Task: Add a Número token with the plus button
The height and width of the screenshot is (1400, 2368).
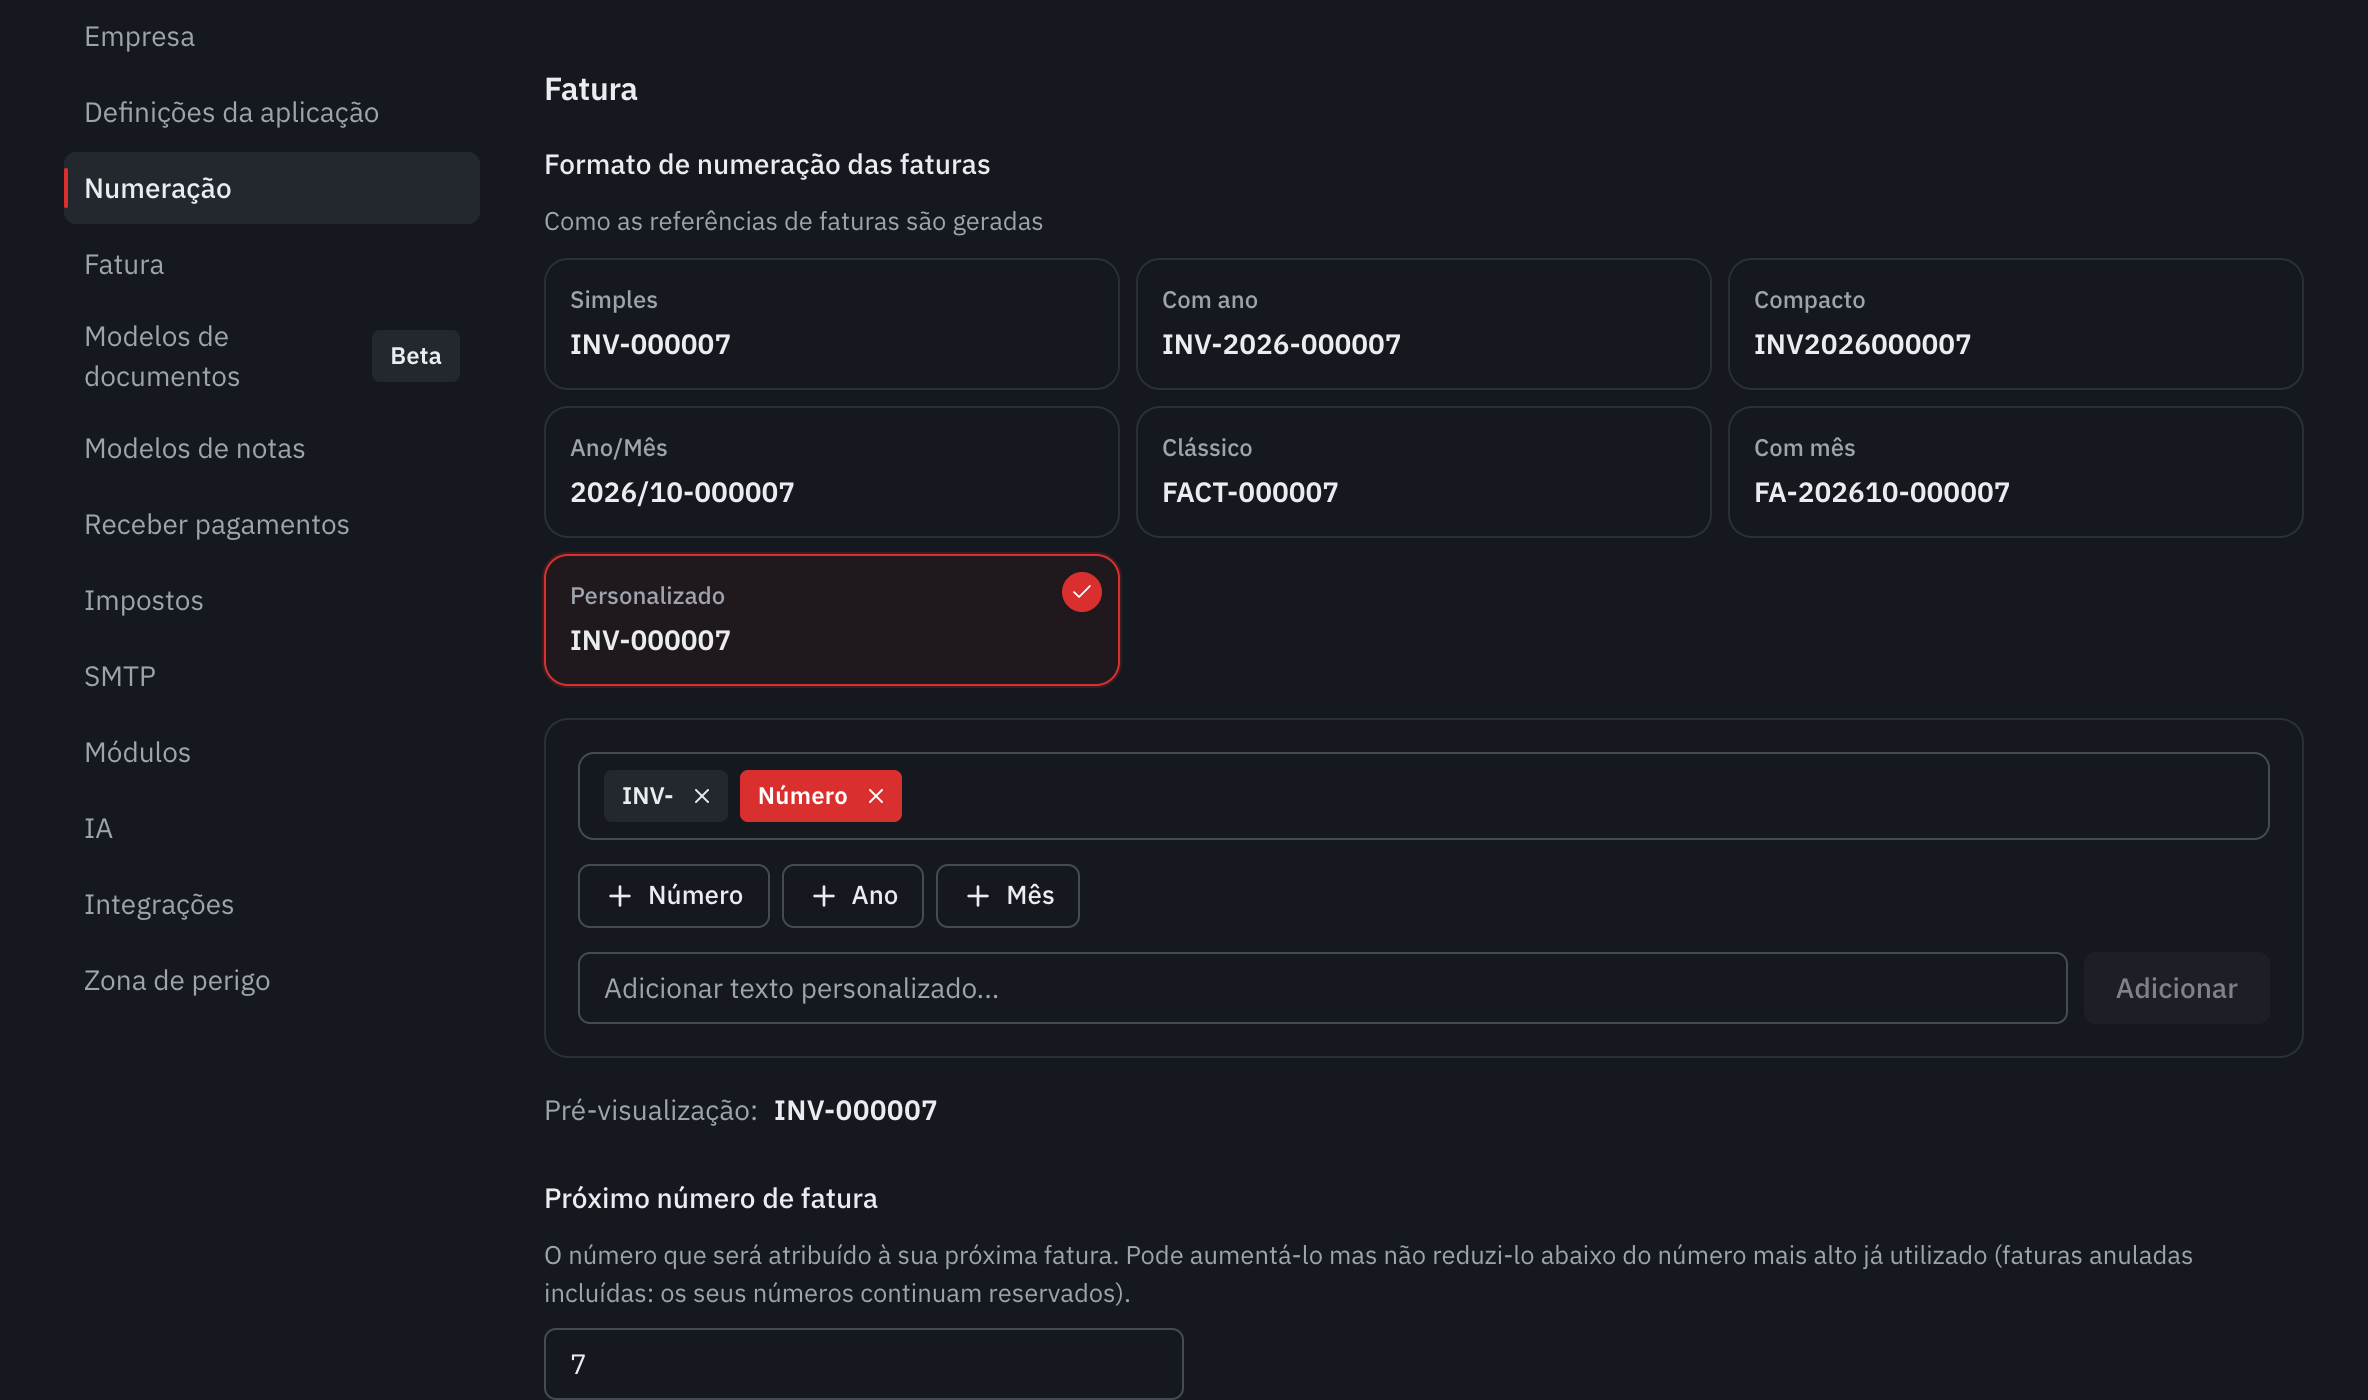Action: tap(674, 896)
